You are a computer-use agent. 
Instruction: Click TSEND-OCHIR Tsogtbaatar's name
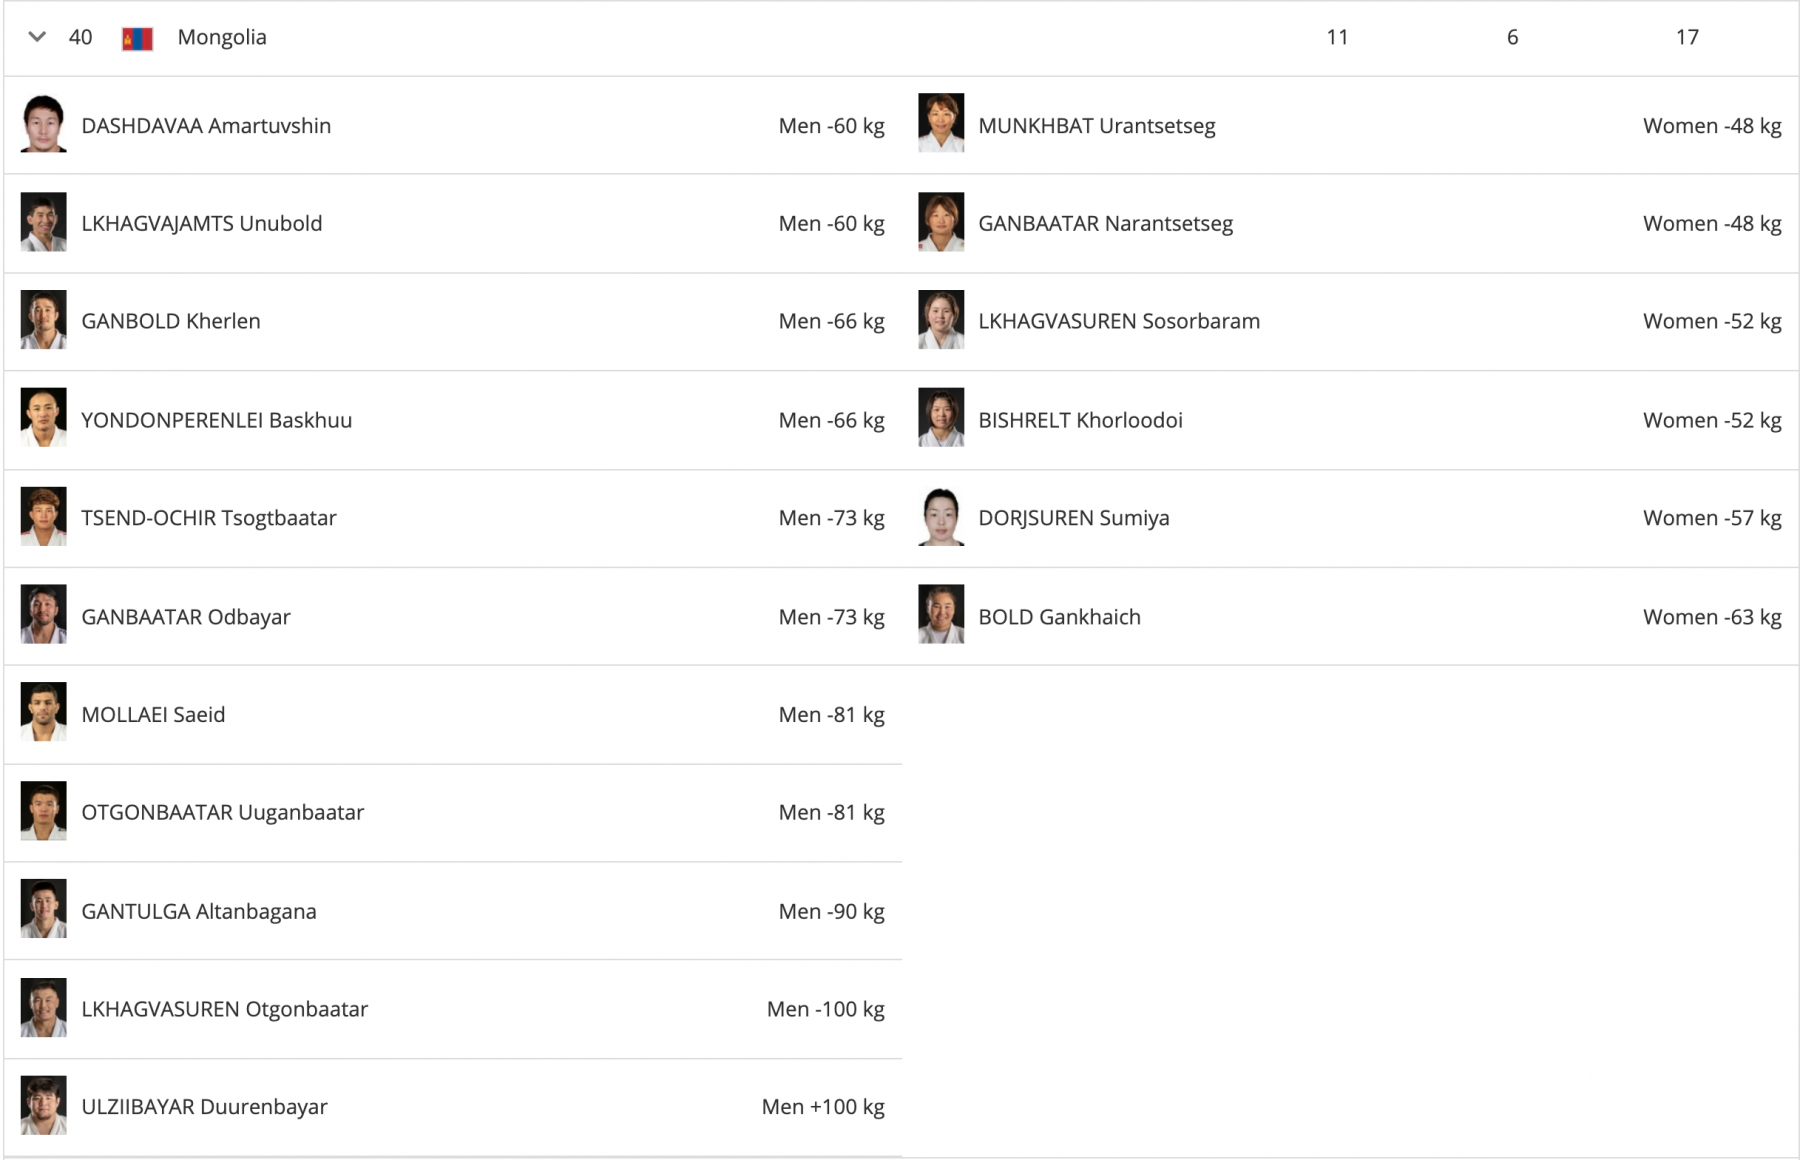click(209, 518)
